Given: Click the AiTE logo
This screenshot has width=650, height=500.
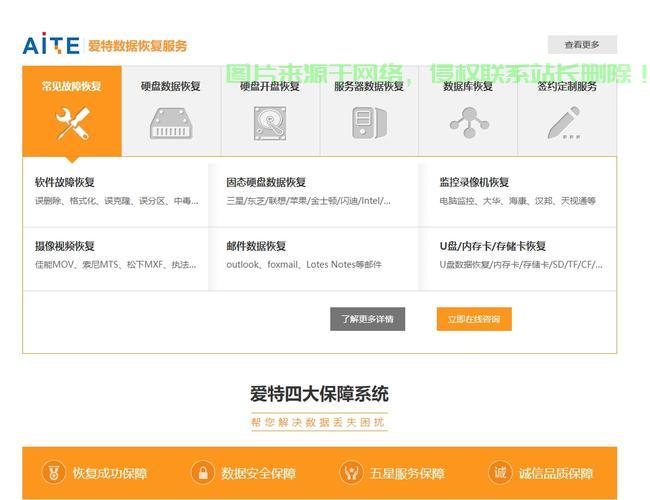Looking at the screenshot, I should point(51,44).
